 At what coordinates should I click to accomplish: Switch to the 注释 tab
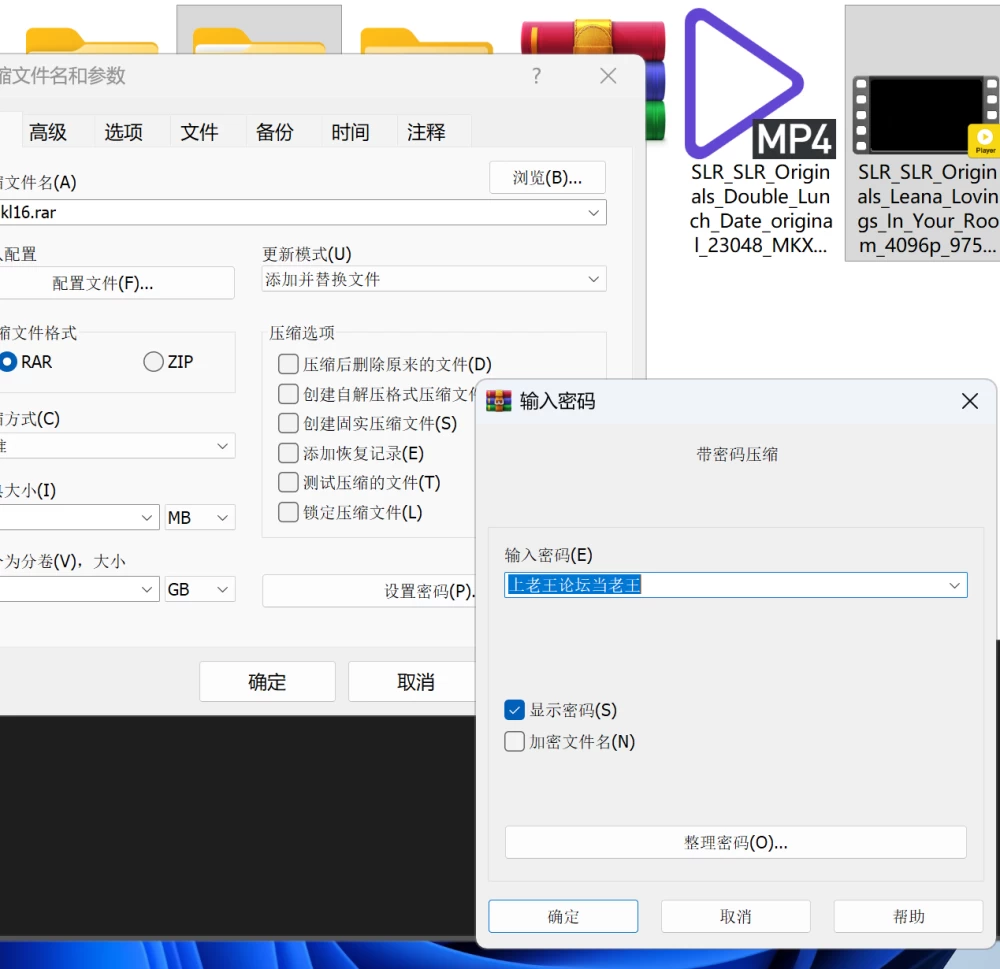pos(426,132)
